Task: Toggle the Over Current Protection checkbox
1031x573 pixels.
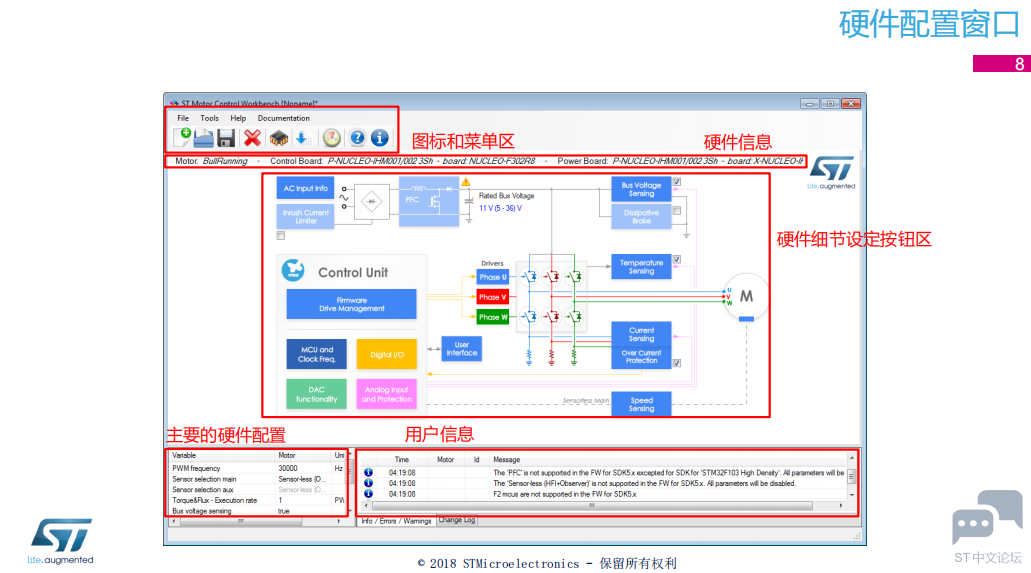Action: [677, 363]
